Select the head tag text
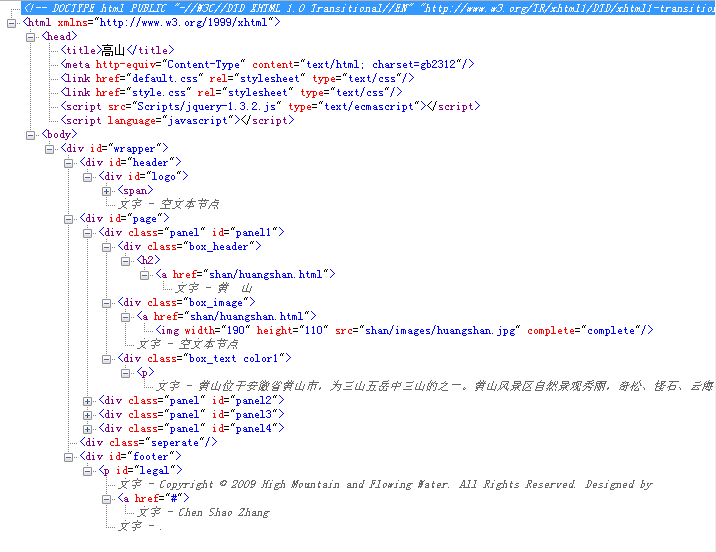 [x=59, y=37]
